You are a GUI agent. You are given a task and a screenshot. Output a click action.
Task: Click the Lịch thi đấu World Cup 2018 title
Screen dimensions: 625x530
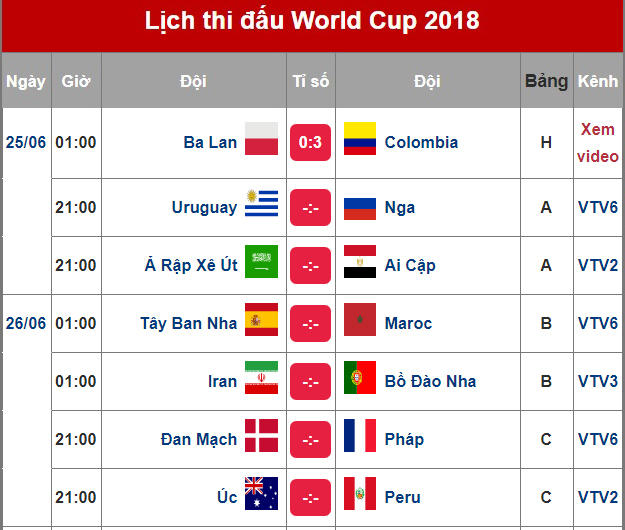point(312,20)
